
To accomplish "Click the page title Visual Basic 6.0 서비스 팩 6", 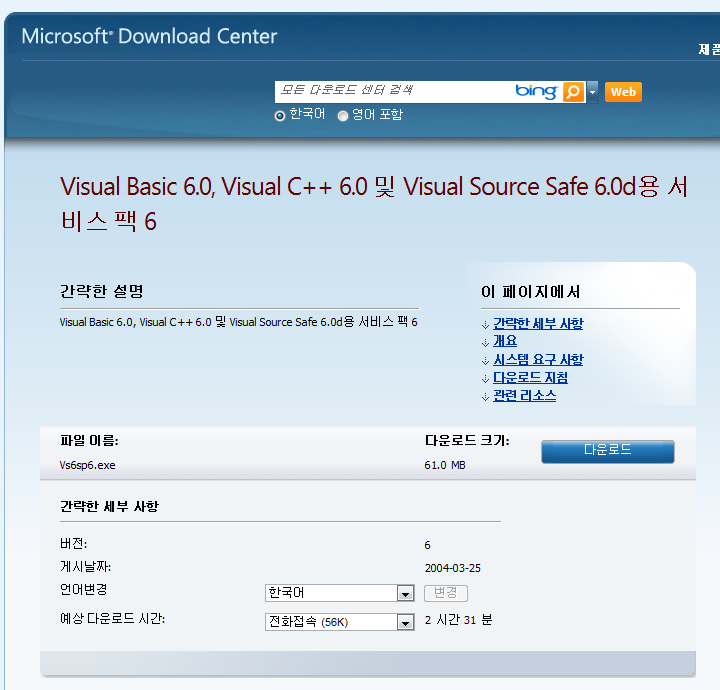I will tap(373, 204).
